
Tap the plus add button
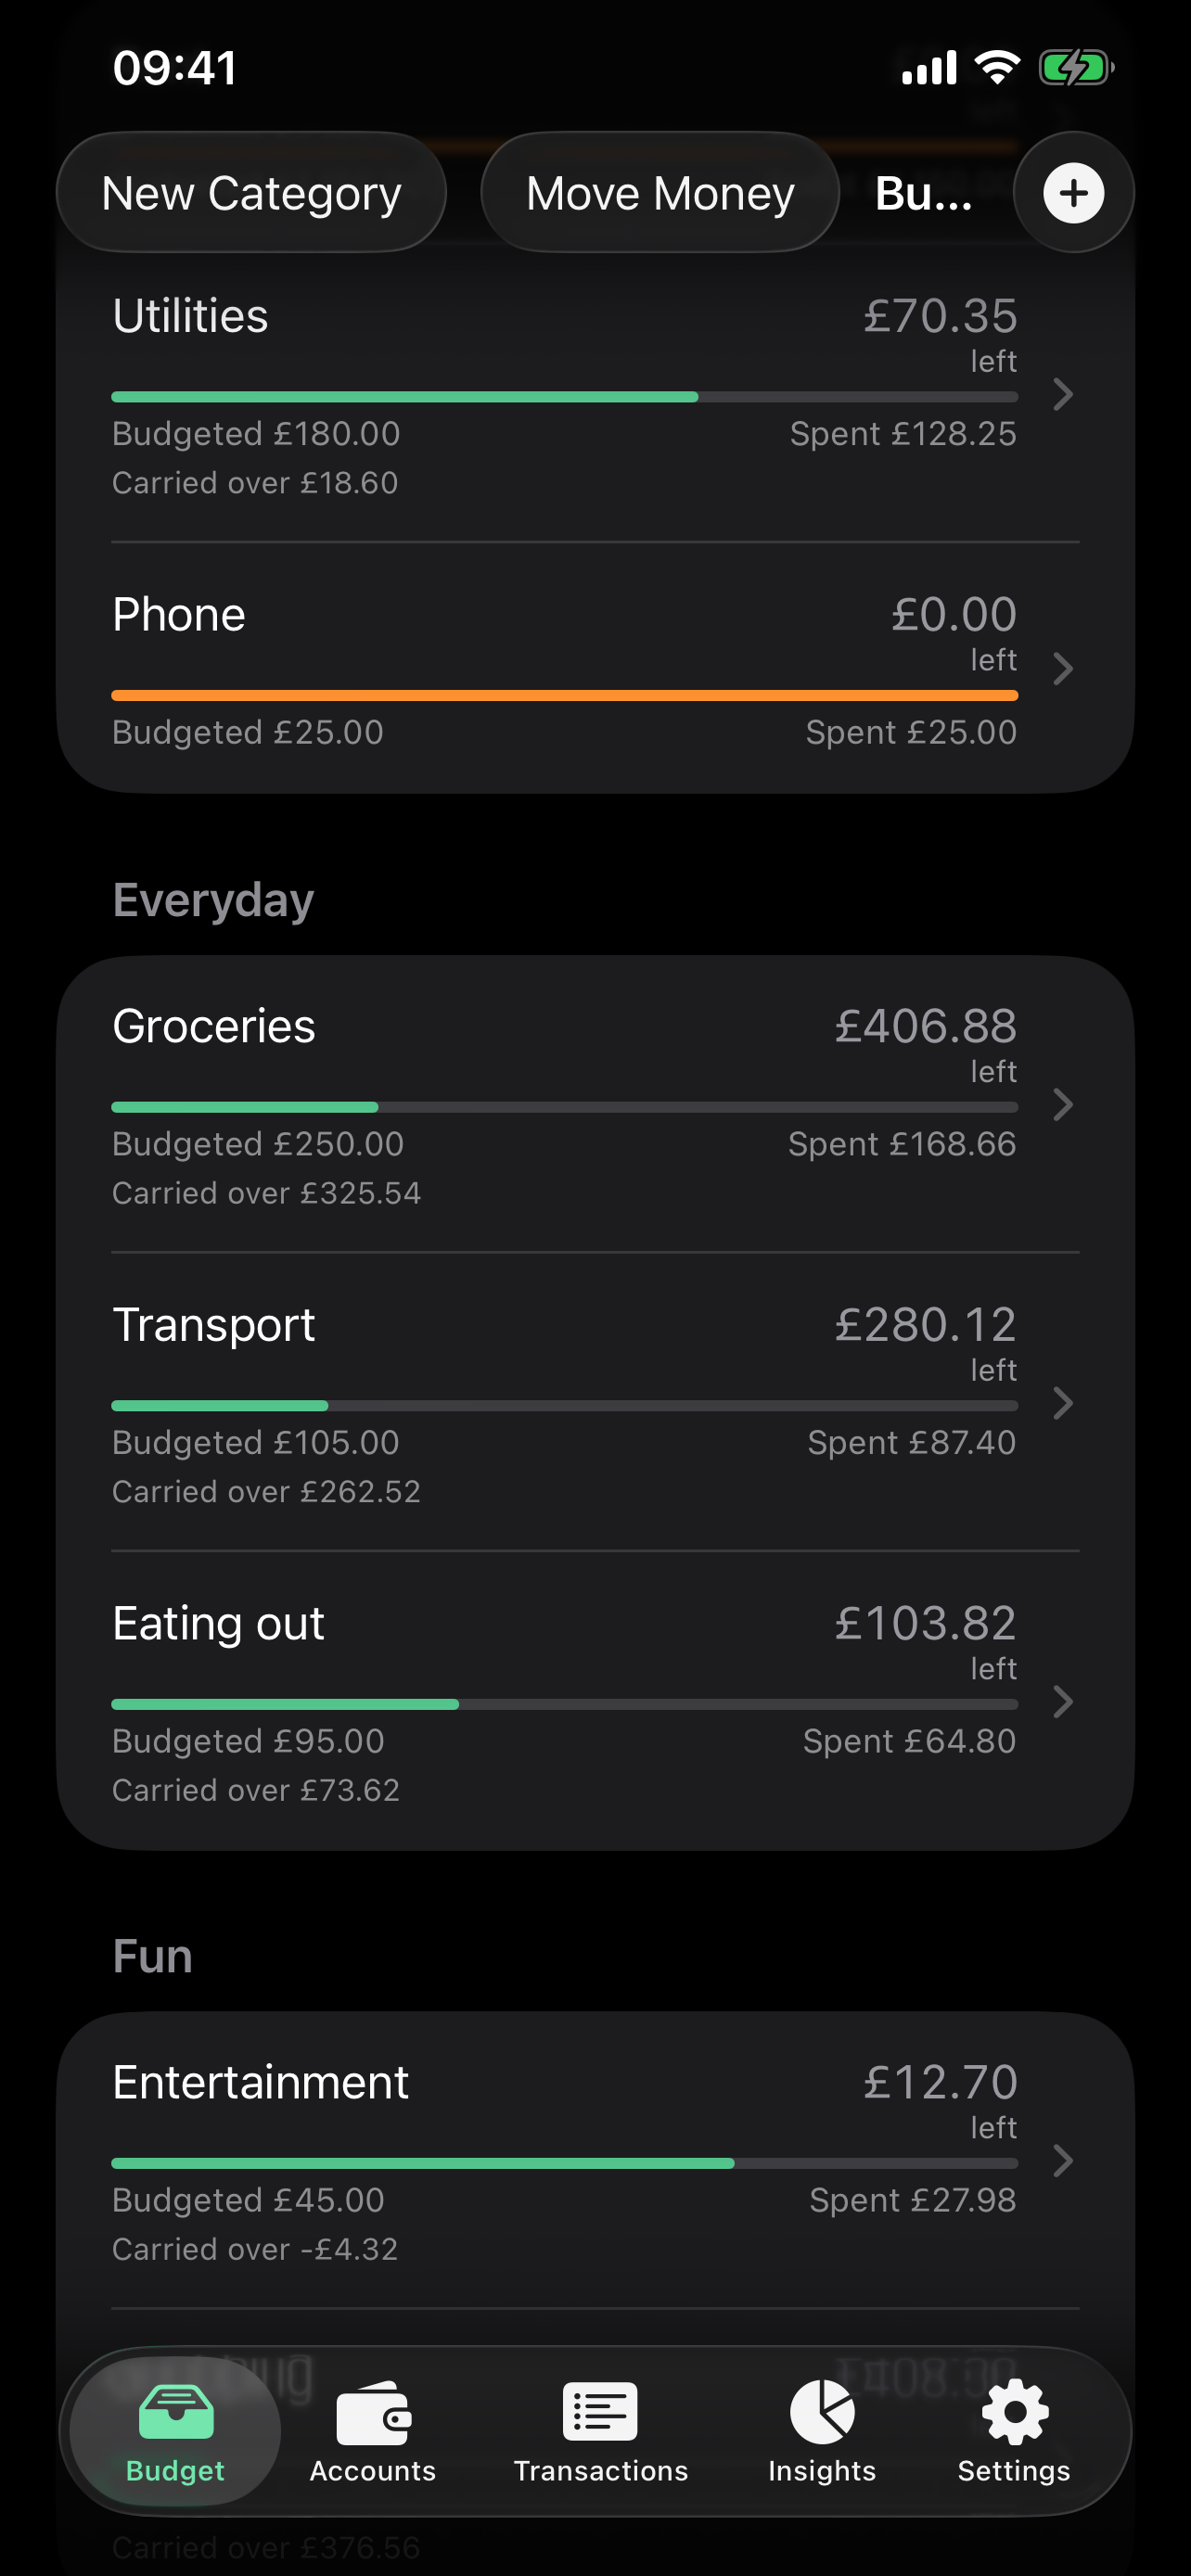(1073, 192)
